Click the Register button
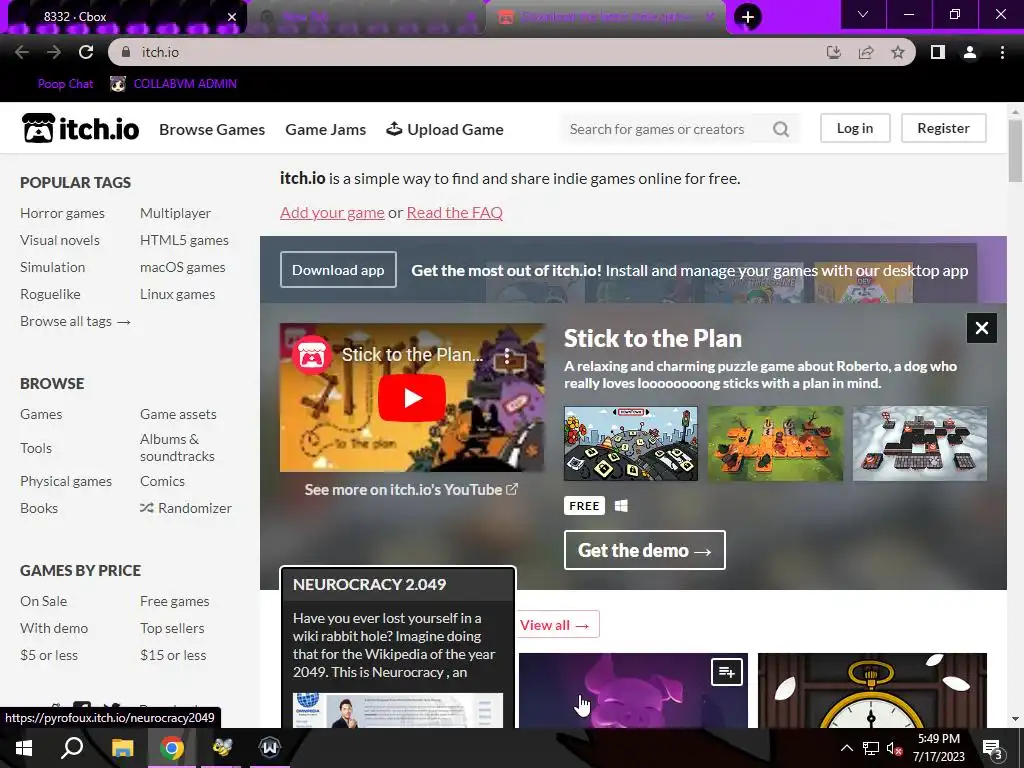This screenshot has width=1024, height=768. pos(944,128)
